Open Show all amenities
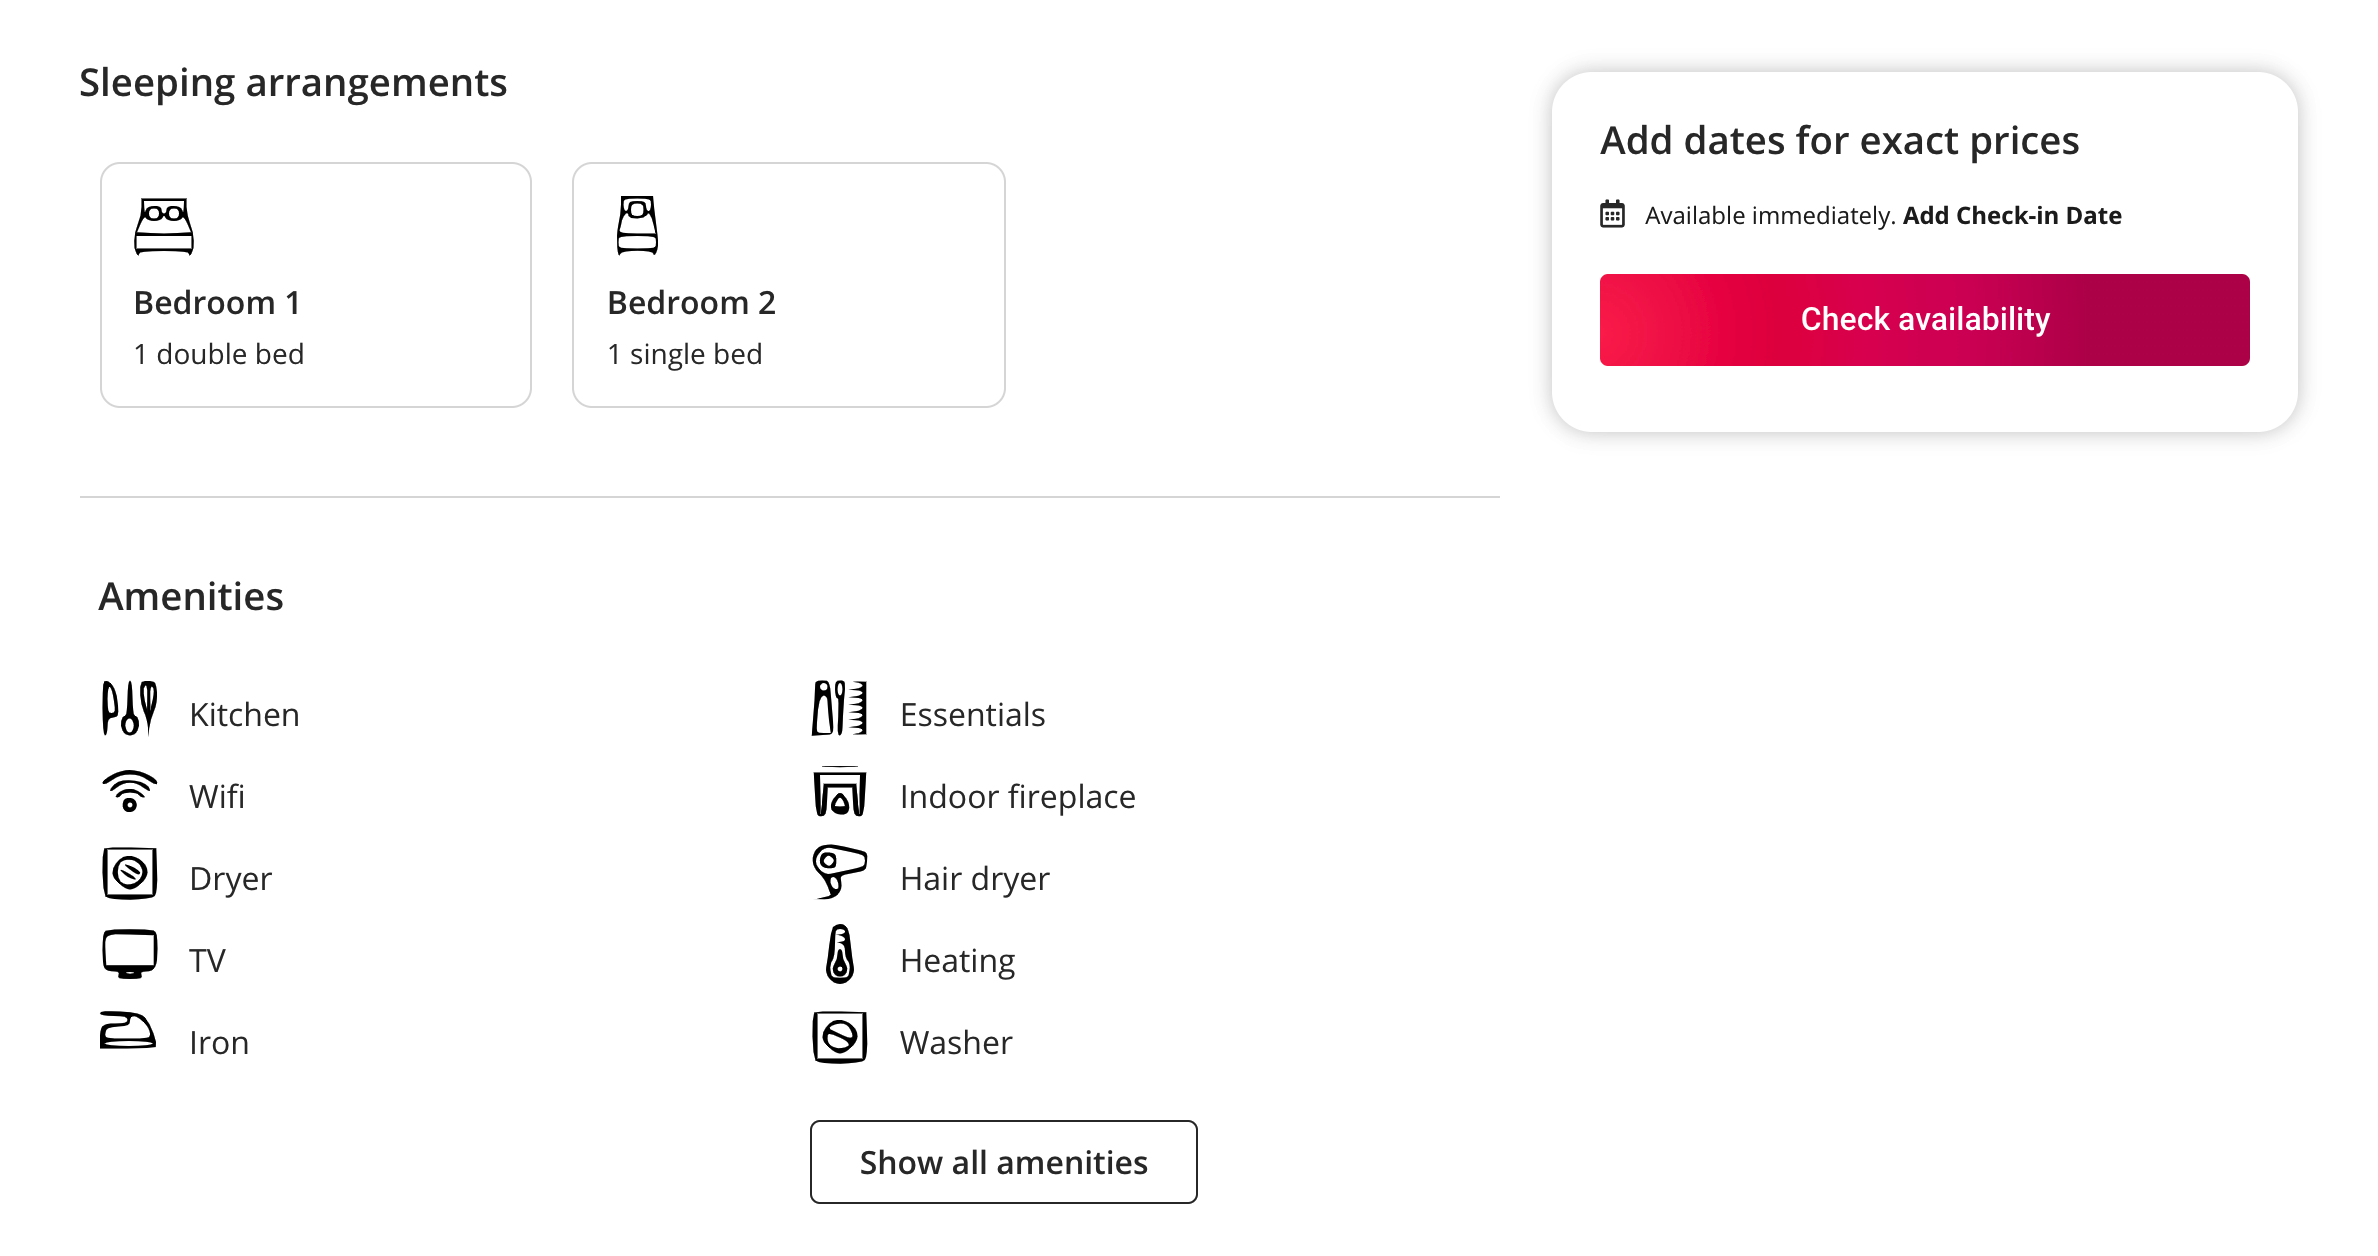The width and height of the screenshot is (2378, 1256). [x=1002, y=1162]
